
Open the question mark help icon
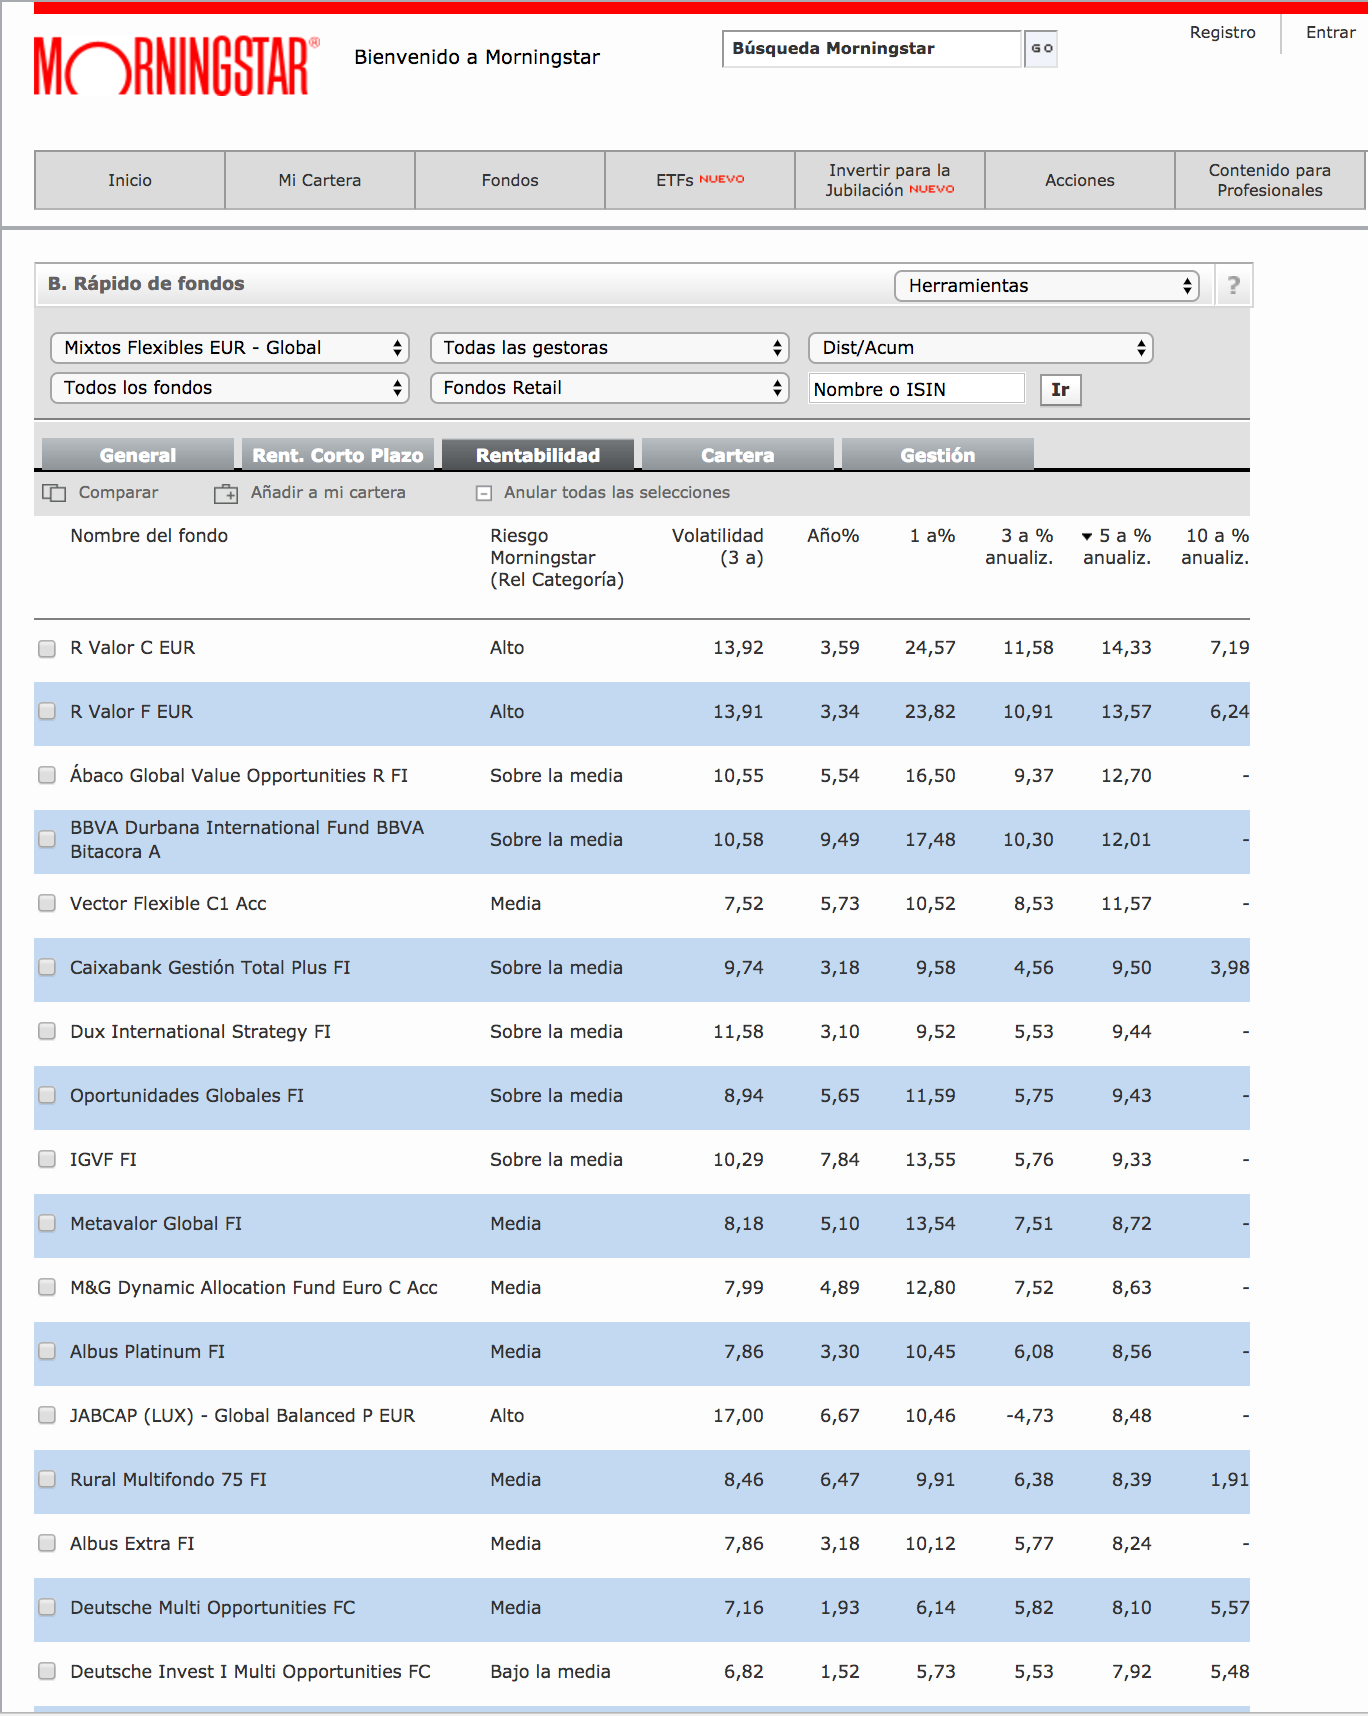(x=1233, y=286)
